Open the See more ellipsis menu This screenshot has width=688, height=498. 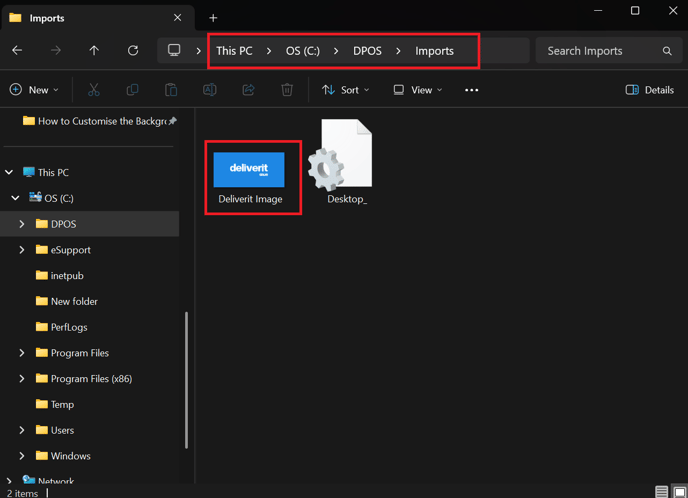[x=471, y=90]
